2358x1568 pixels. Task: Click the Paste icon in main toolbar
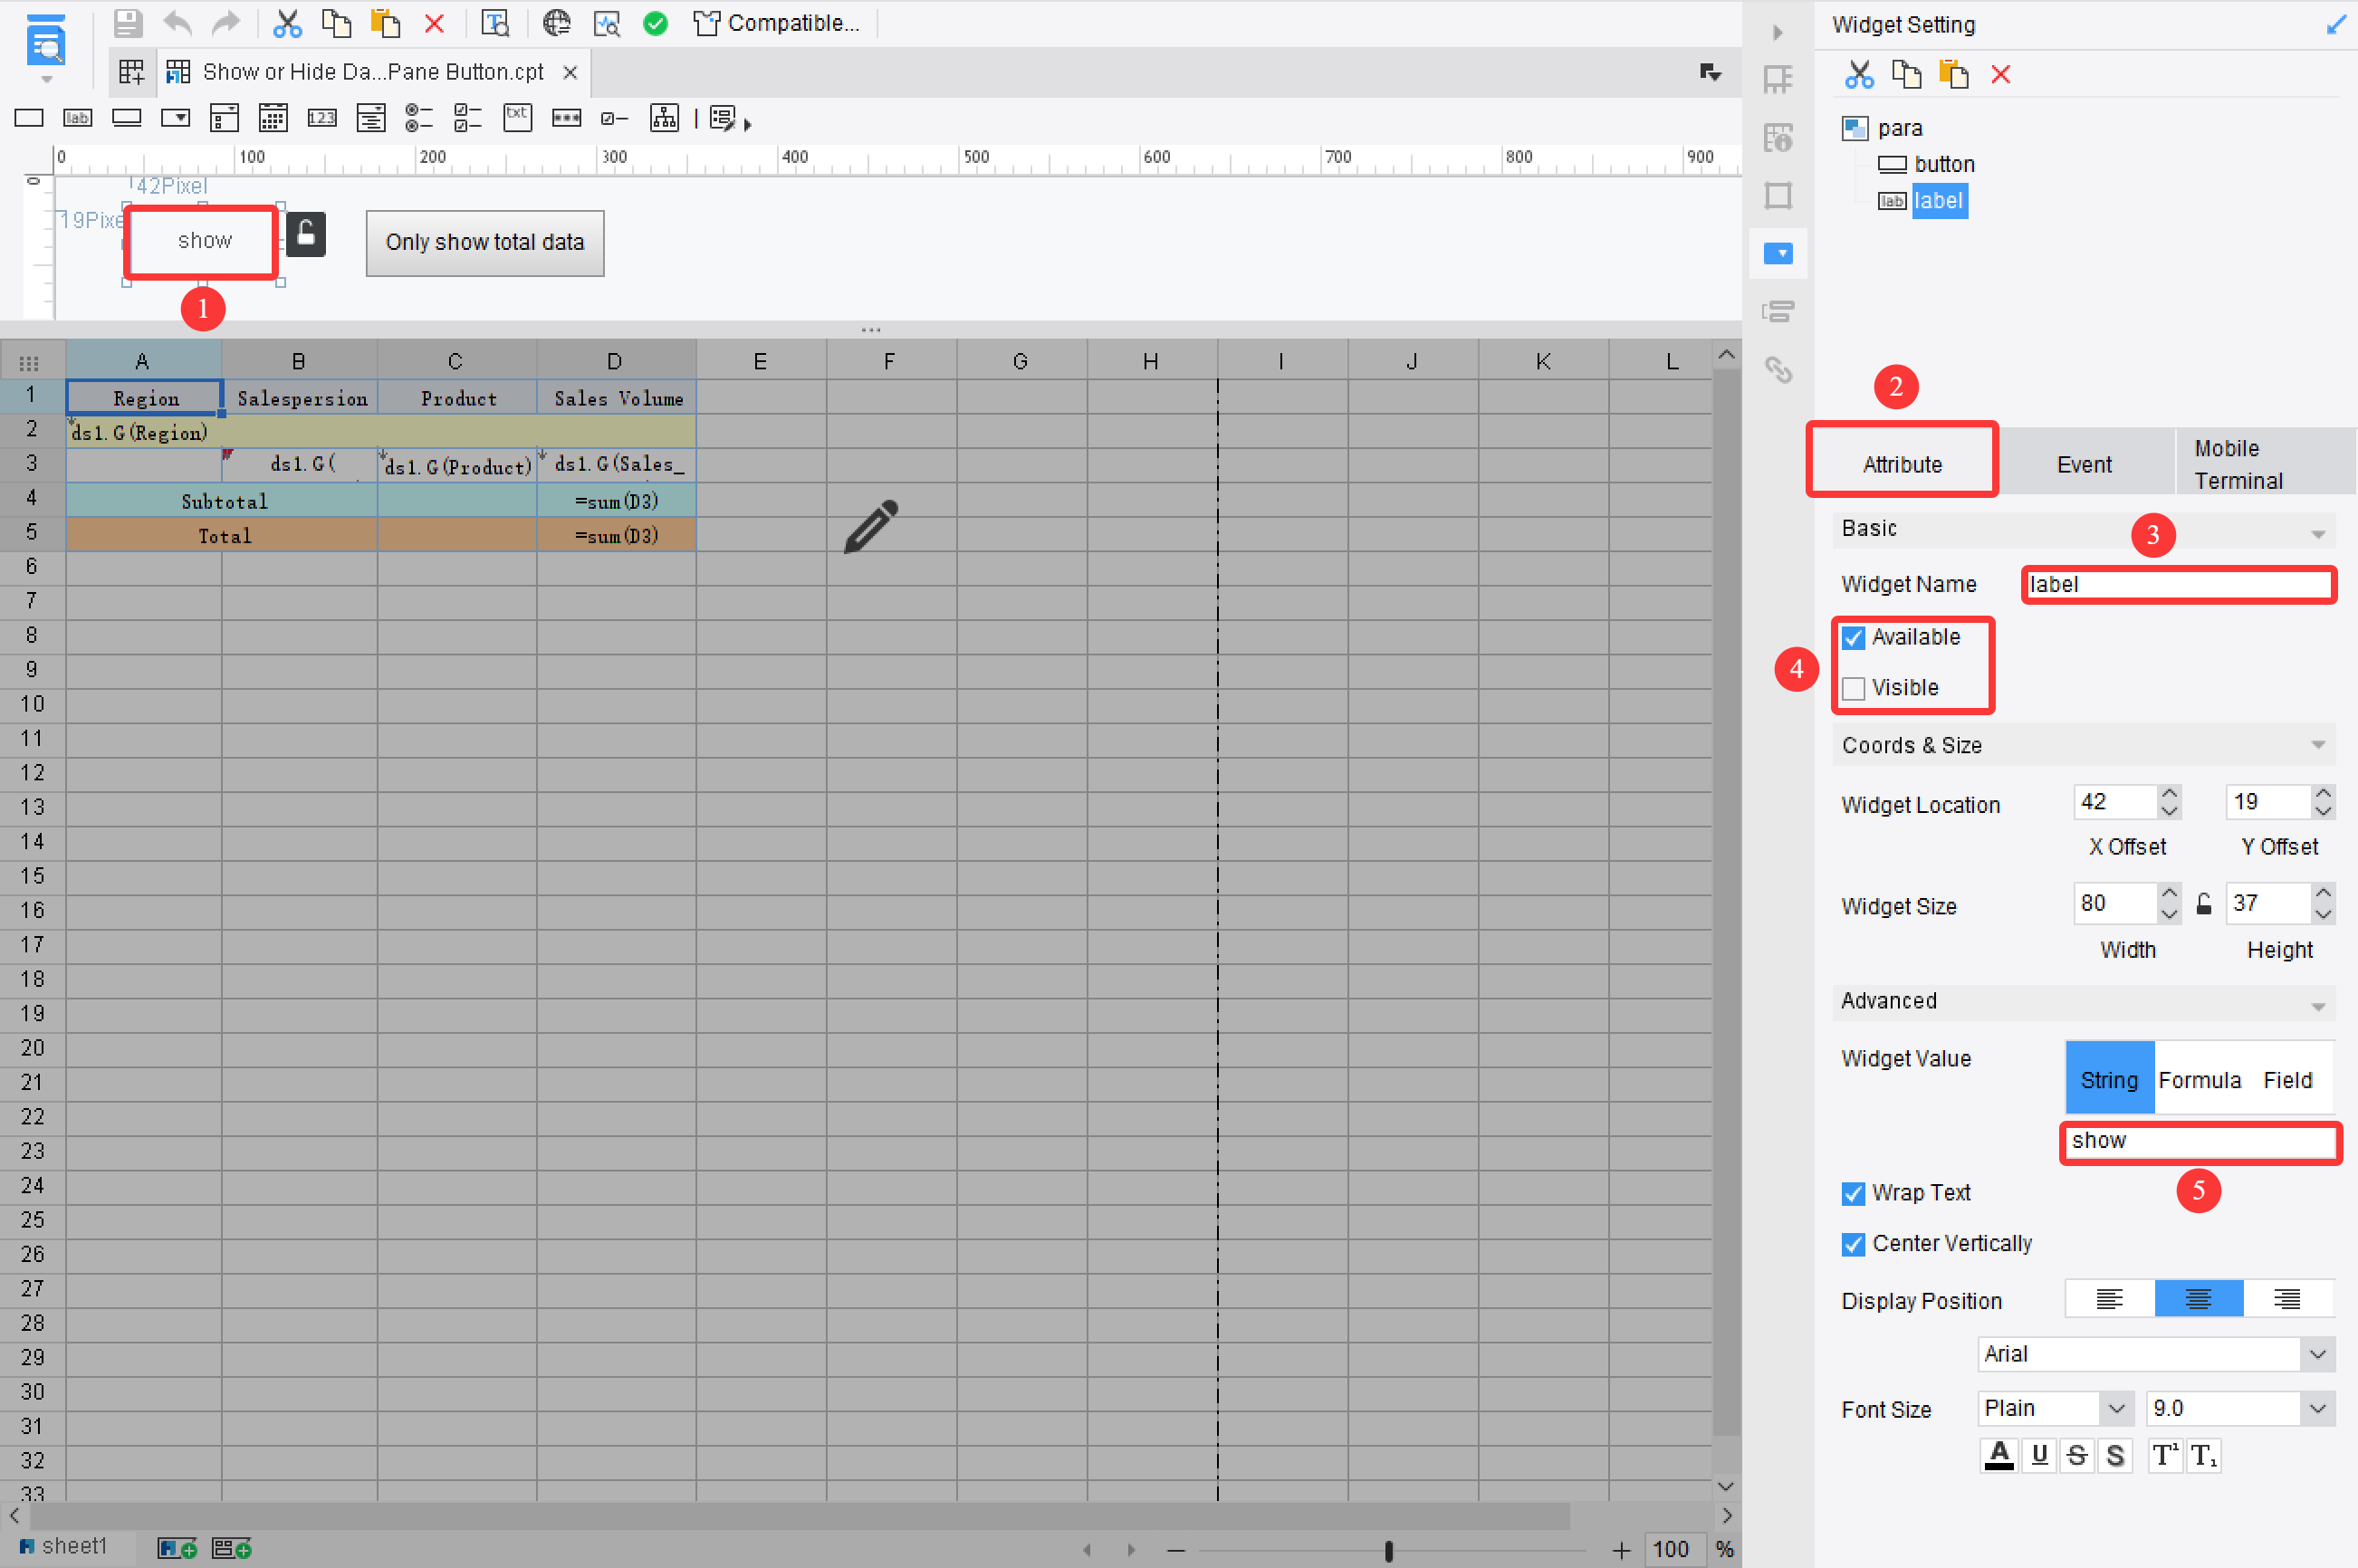(385, 23)
